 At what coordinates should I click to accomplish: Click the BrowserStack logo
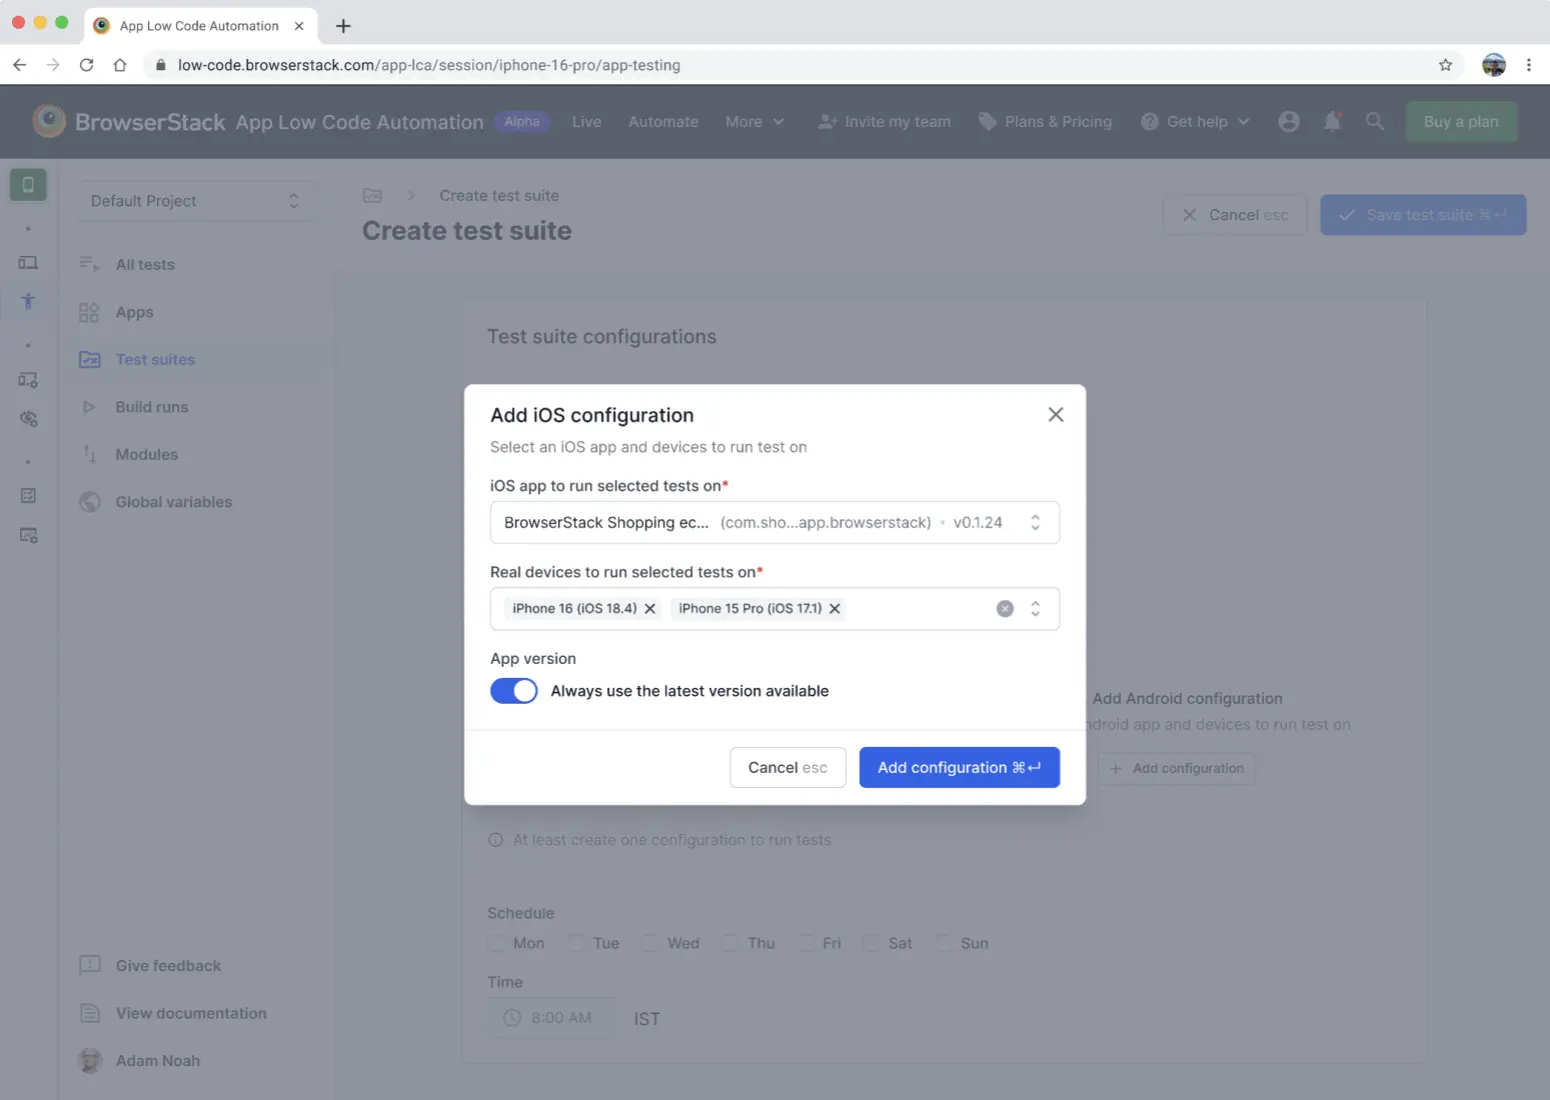tap(49, 121)
